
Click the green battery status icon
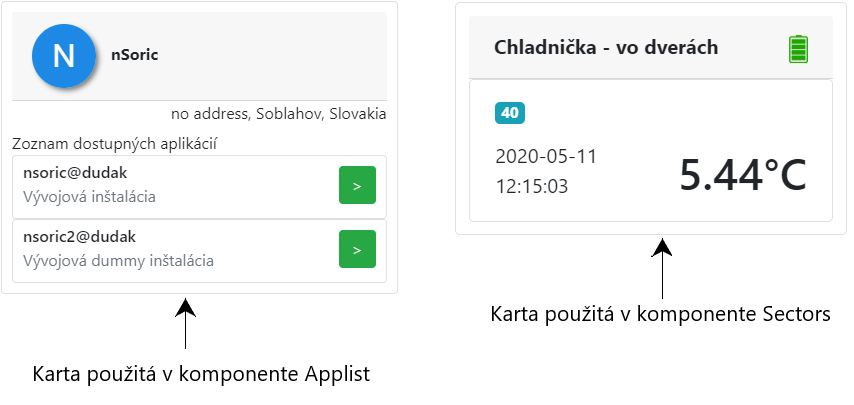click(x=798, y=49)
